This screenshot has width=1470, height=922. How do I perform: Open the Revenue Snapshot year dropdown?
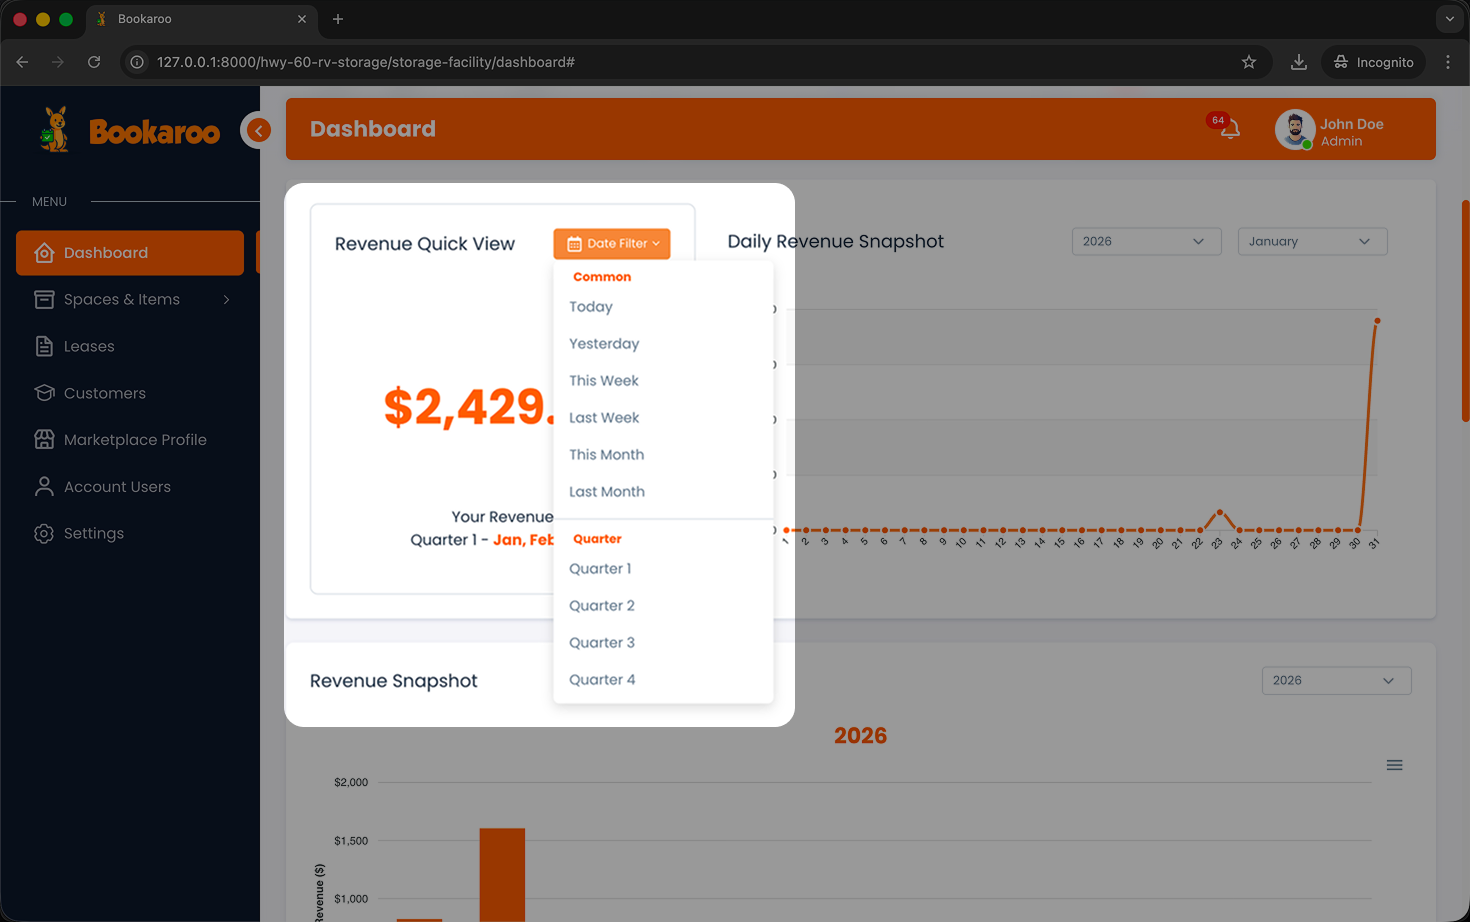(1336, 680)
